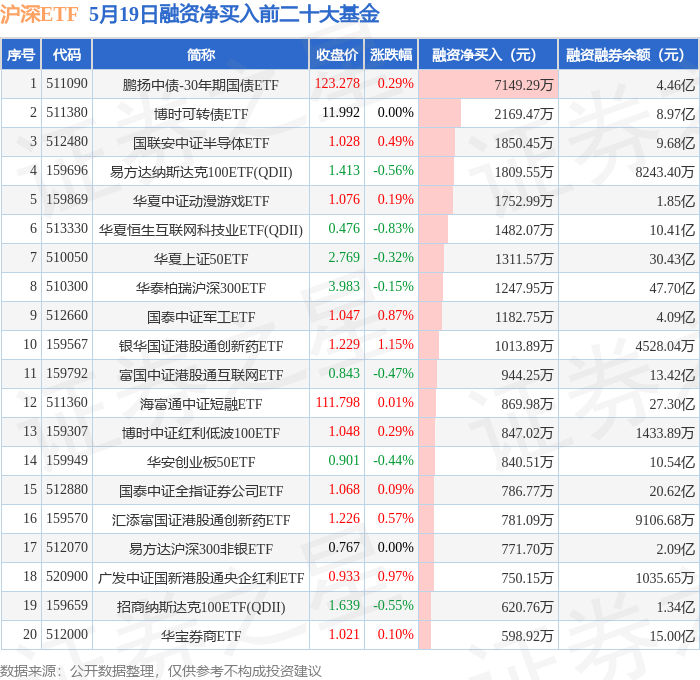Click the 融资净买入（元） column header
This screenshot has height=680, width=700.
tap(488, 54)
